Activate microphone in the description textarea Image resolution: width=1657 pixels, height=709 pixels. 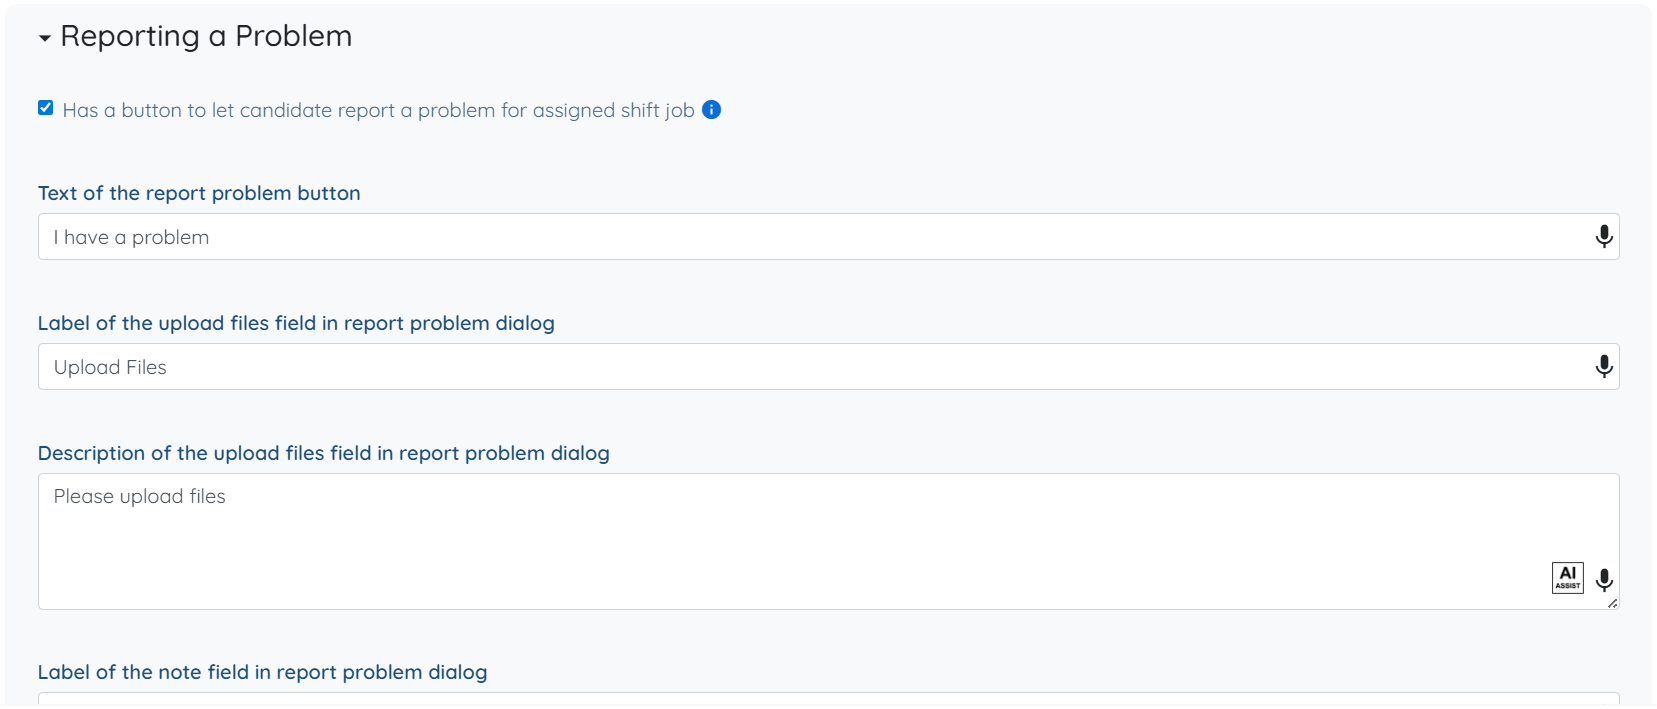[1603, 580]
